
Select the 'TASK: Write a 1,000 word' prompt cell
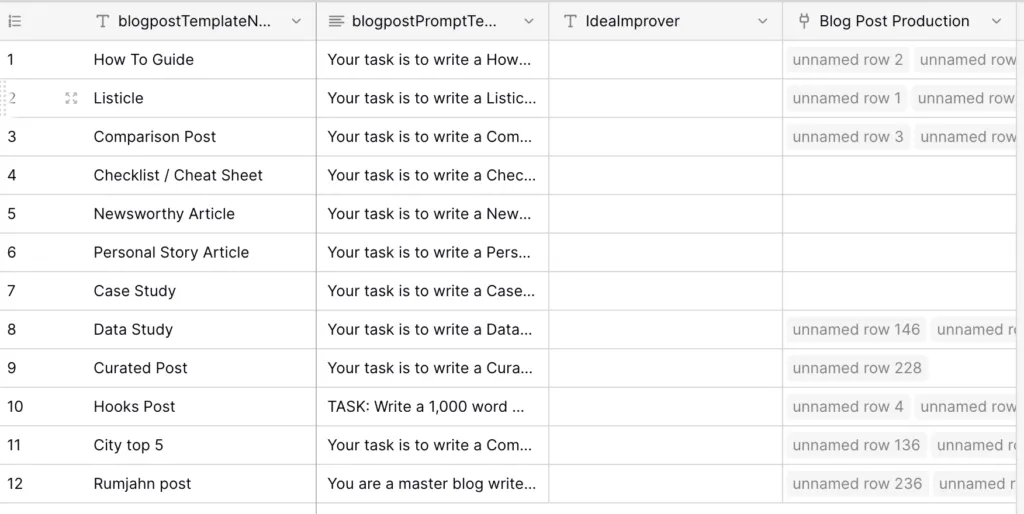[x=431, y=407]
